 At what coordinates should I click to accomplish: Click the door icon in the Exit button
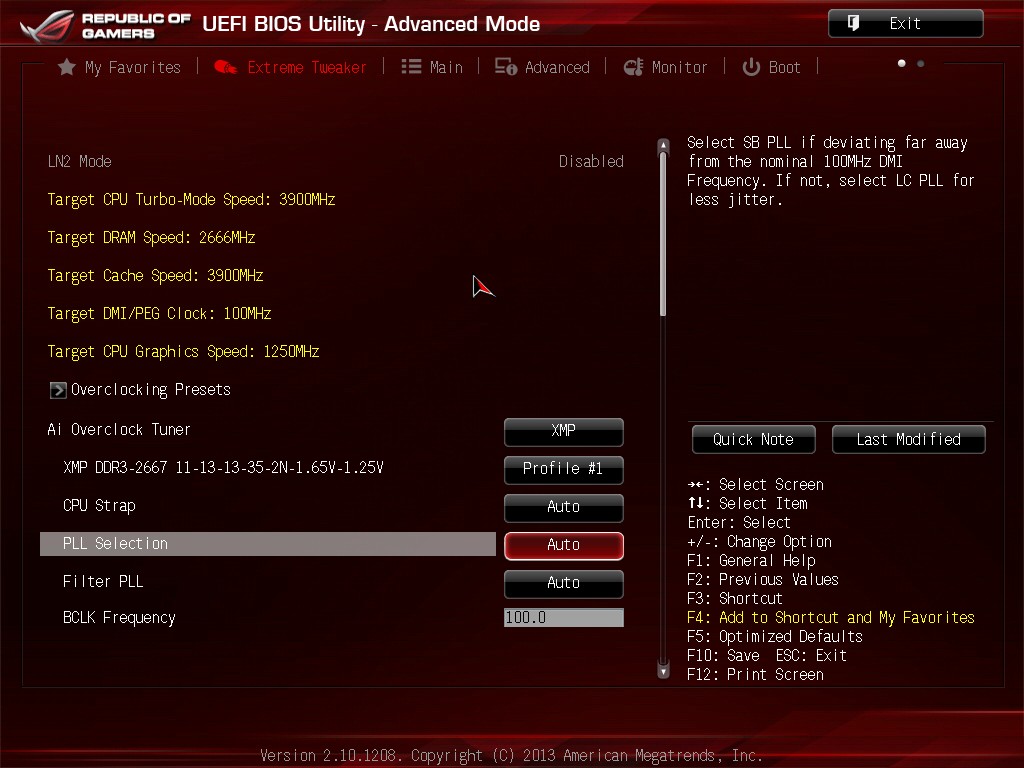click(x=853, y=24)
